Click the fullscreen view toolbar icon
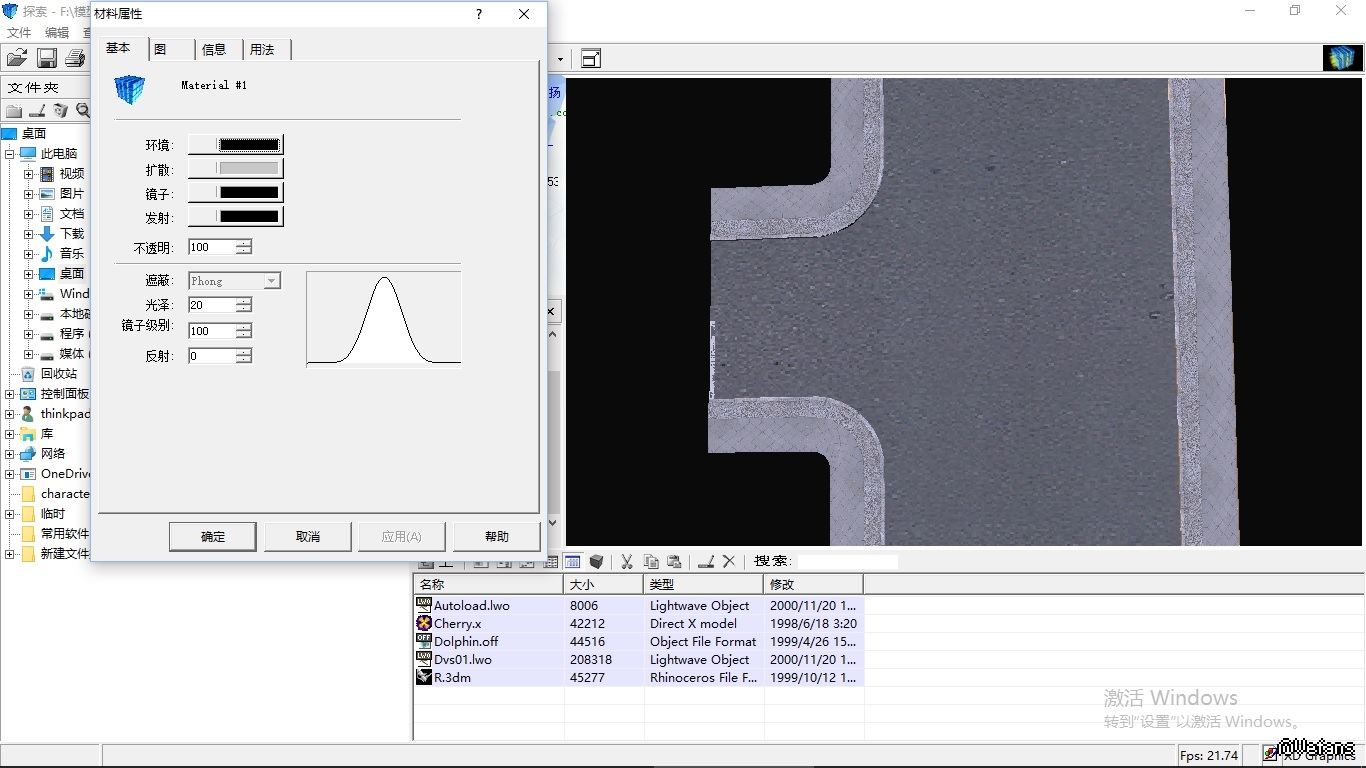Viewport: 1366px width, 768px height. pyautogui.click(x=591, y=59)
